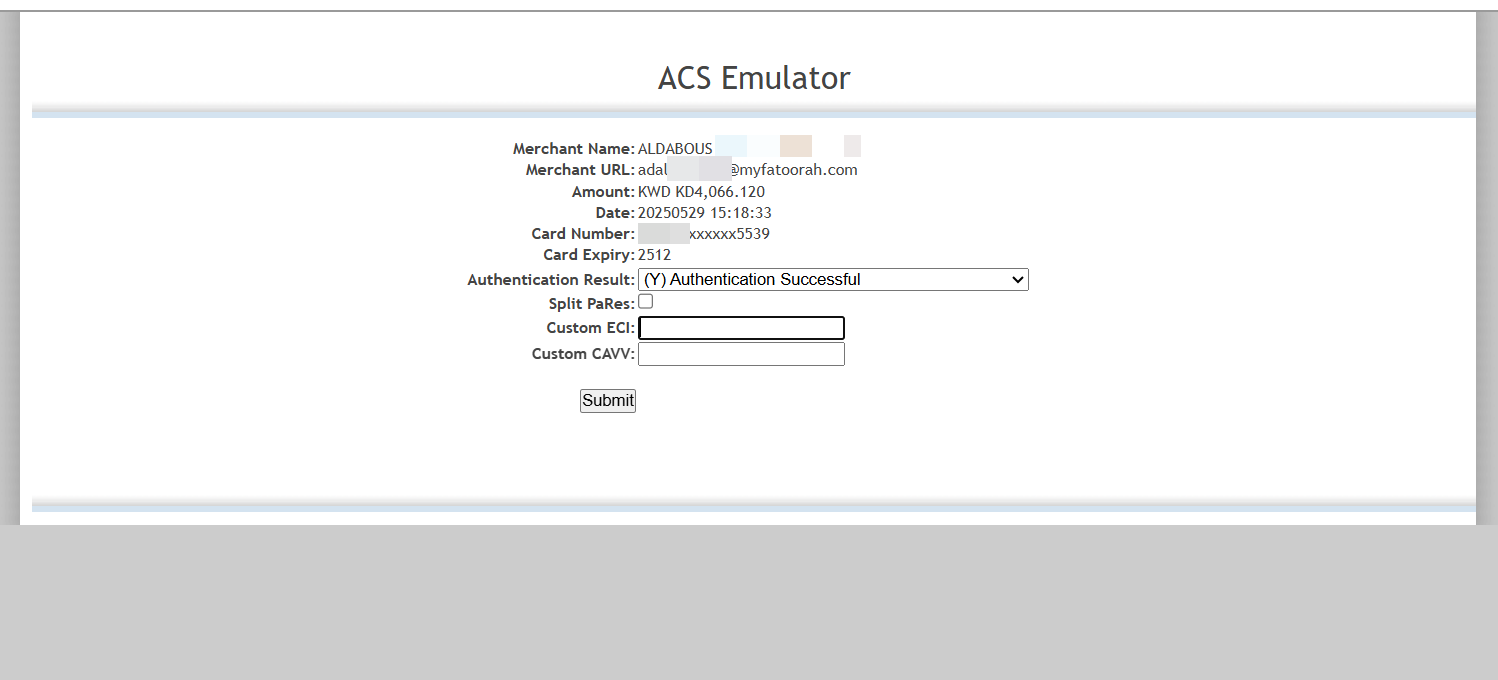Click the 2512 card expiry value

click(654, 255)
